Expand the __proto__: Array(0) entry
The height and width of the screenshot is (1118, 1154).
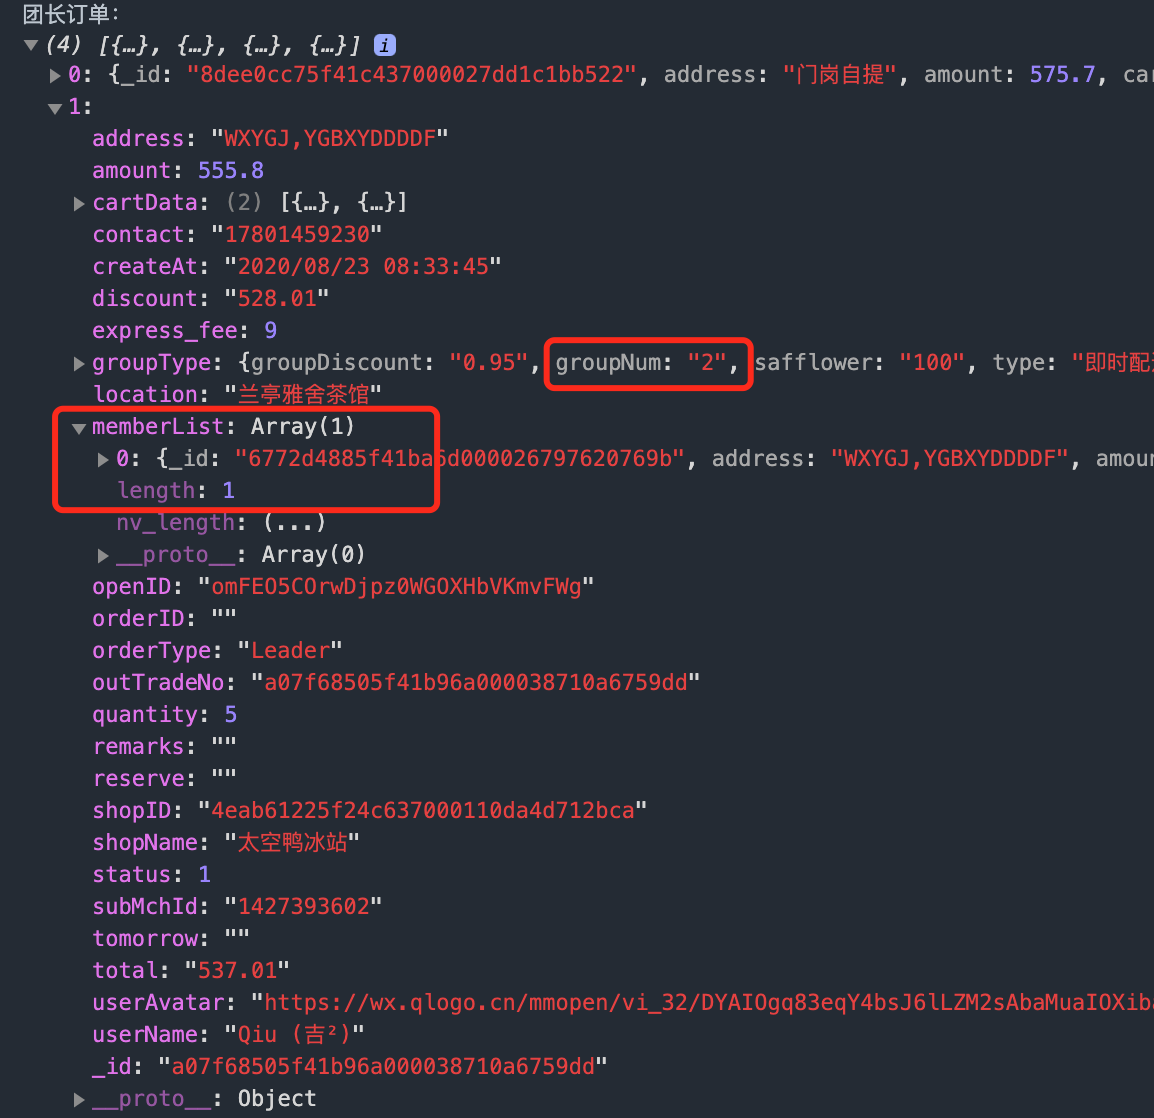point(103,555)
